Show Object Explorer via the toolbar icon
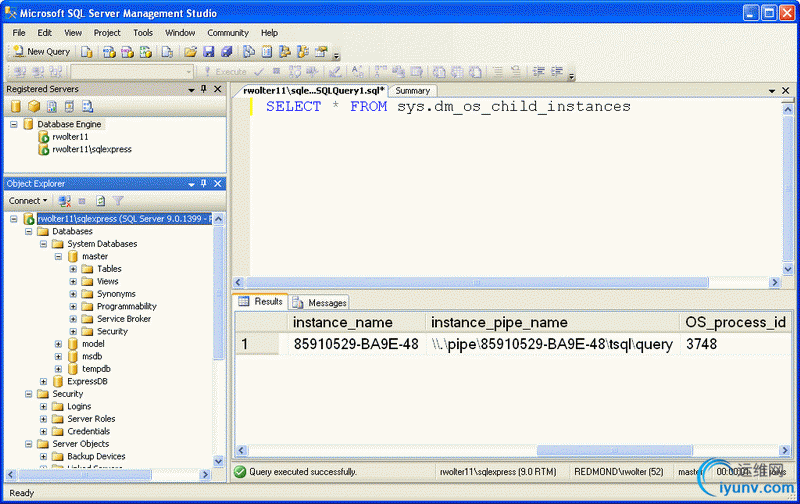 click(x=285, y=52)
